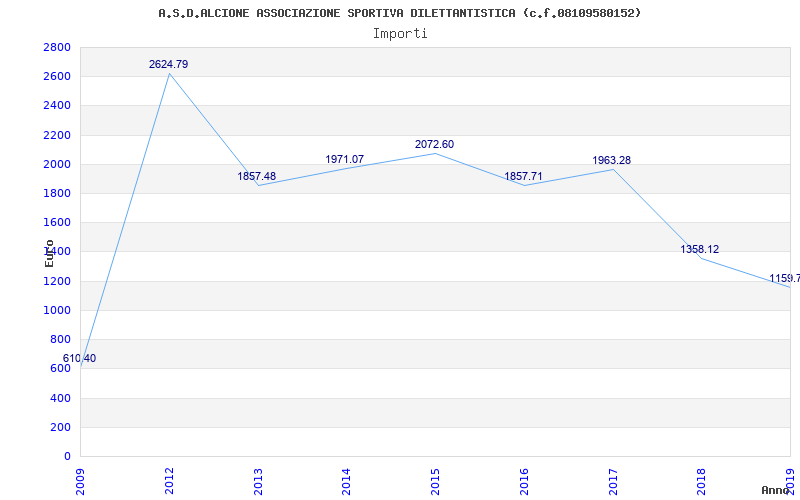Select the 1358.12 data label for 2018
The height and width of the screenshot is (500, 800).
point(699,249)
